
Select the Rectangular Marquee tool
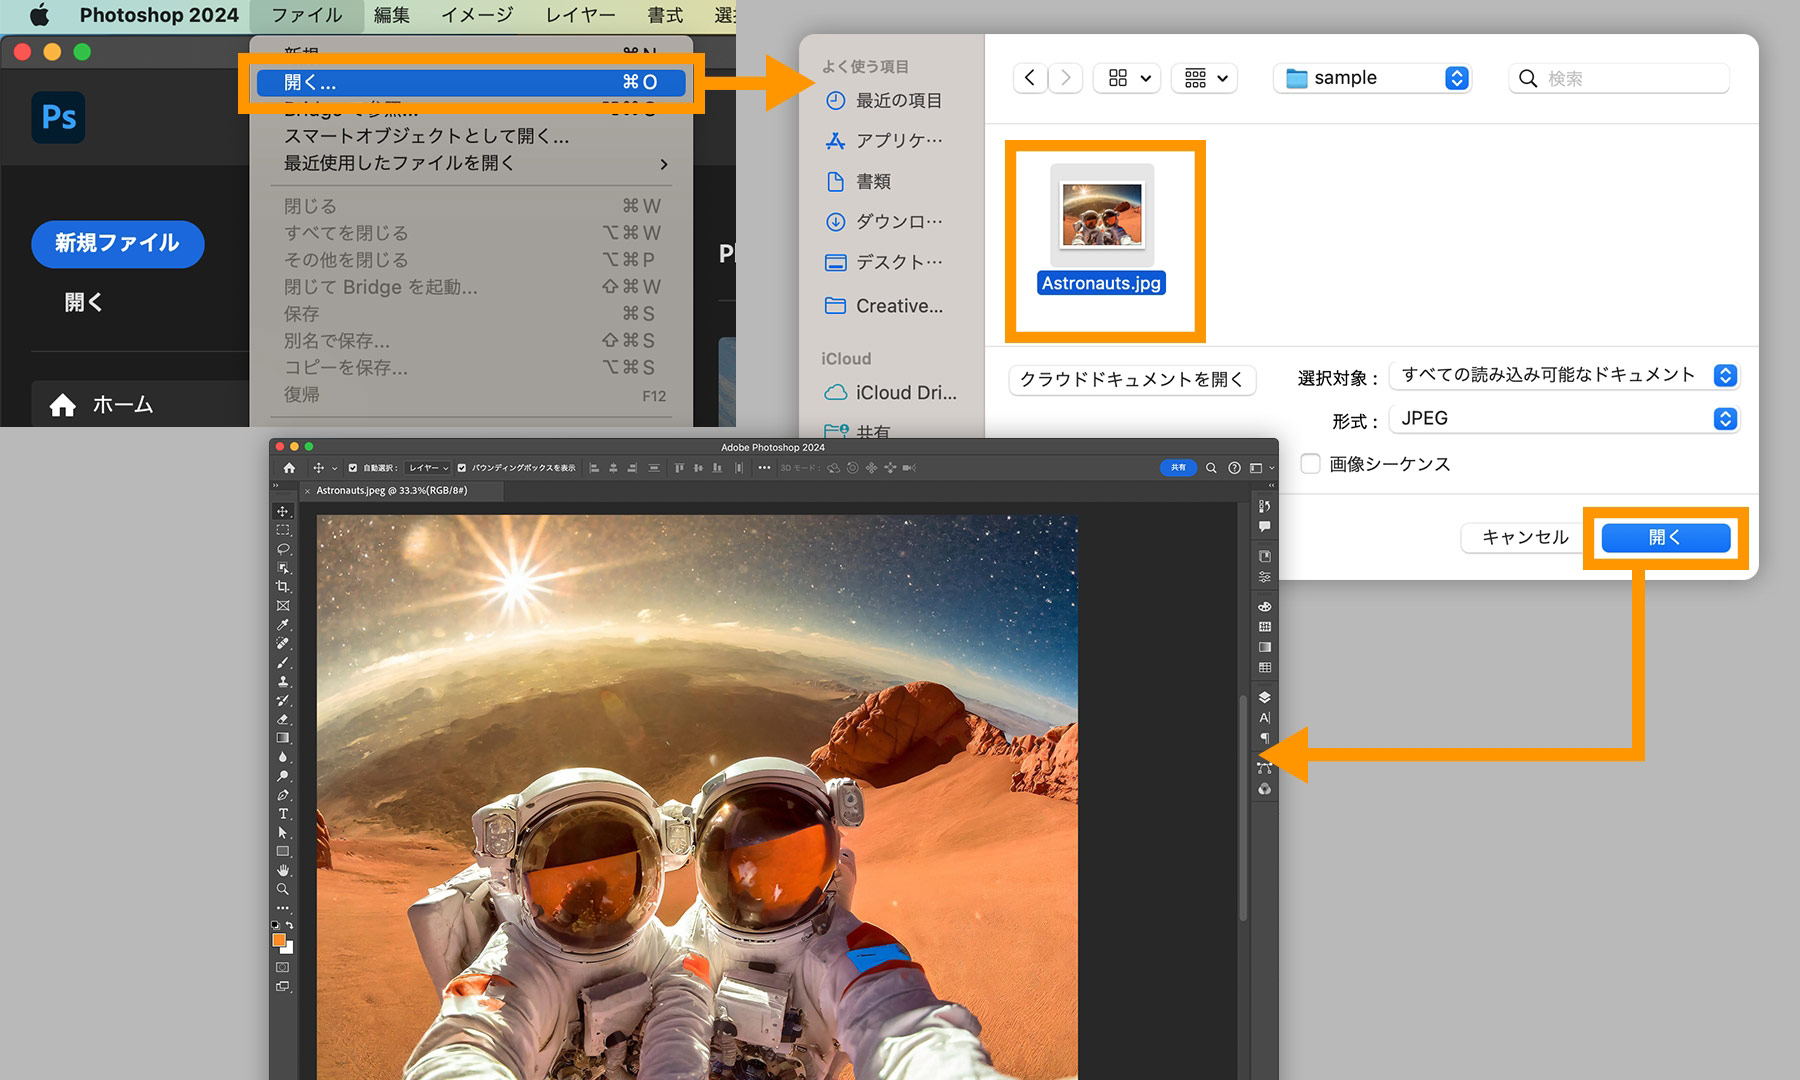pos(283,530)
